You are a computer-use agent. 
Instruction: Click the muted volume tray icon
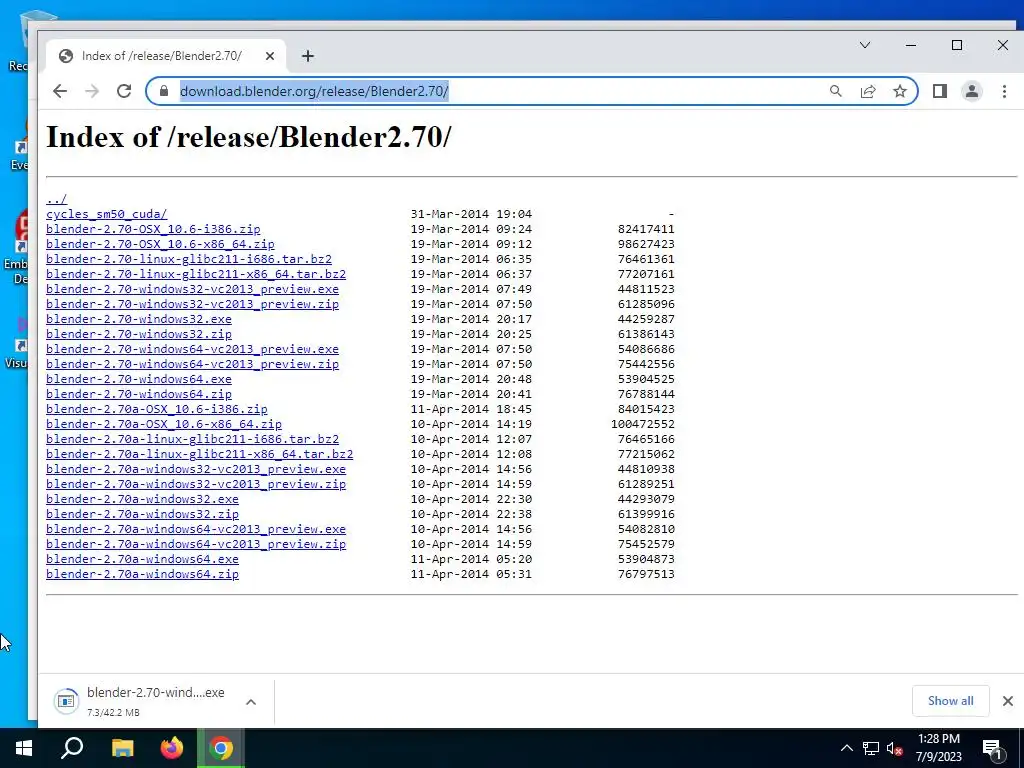click(x=895, y=748)
